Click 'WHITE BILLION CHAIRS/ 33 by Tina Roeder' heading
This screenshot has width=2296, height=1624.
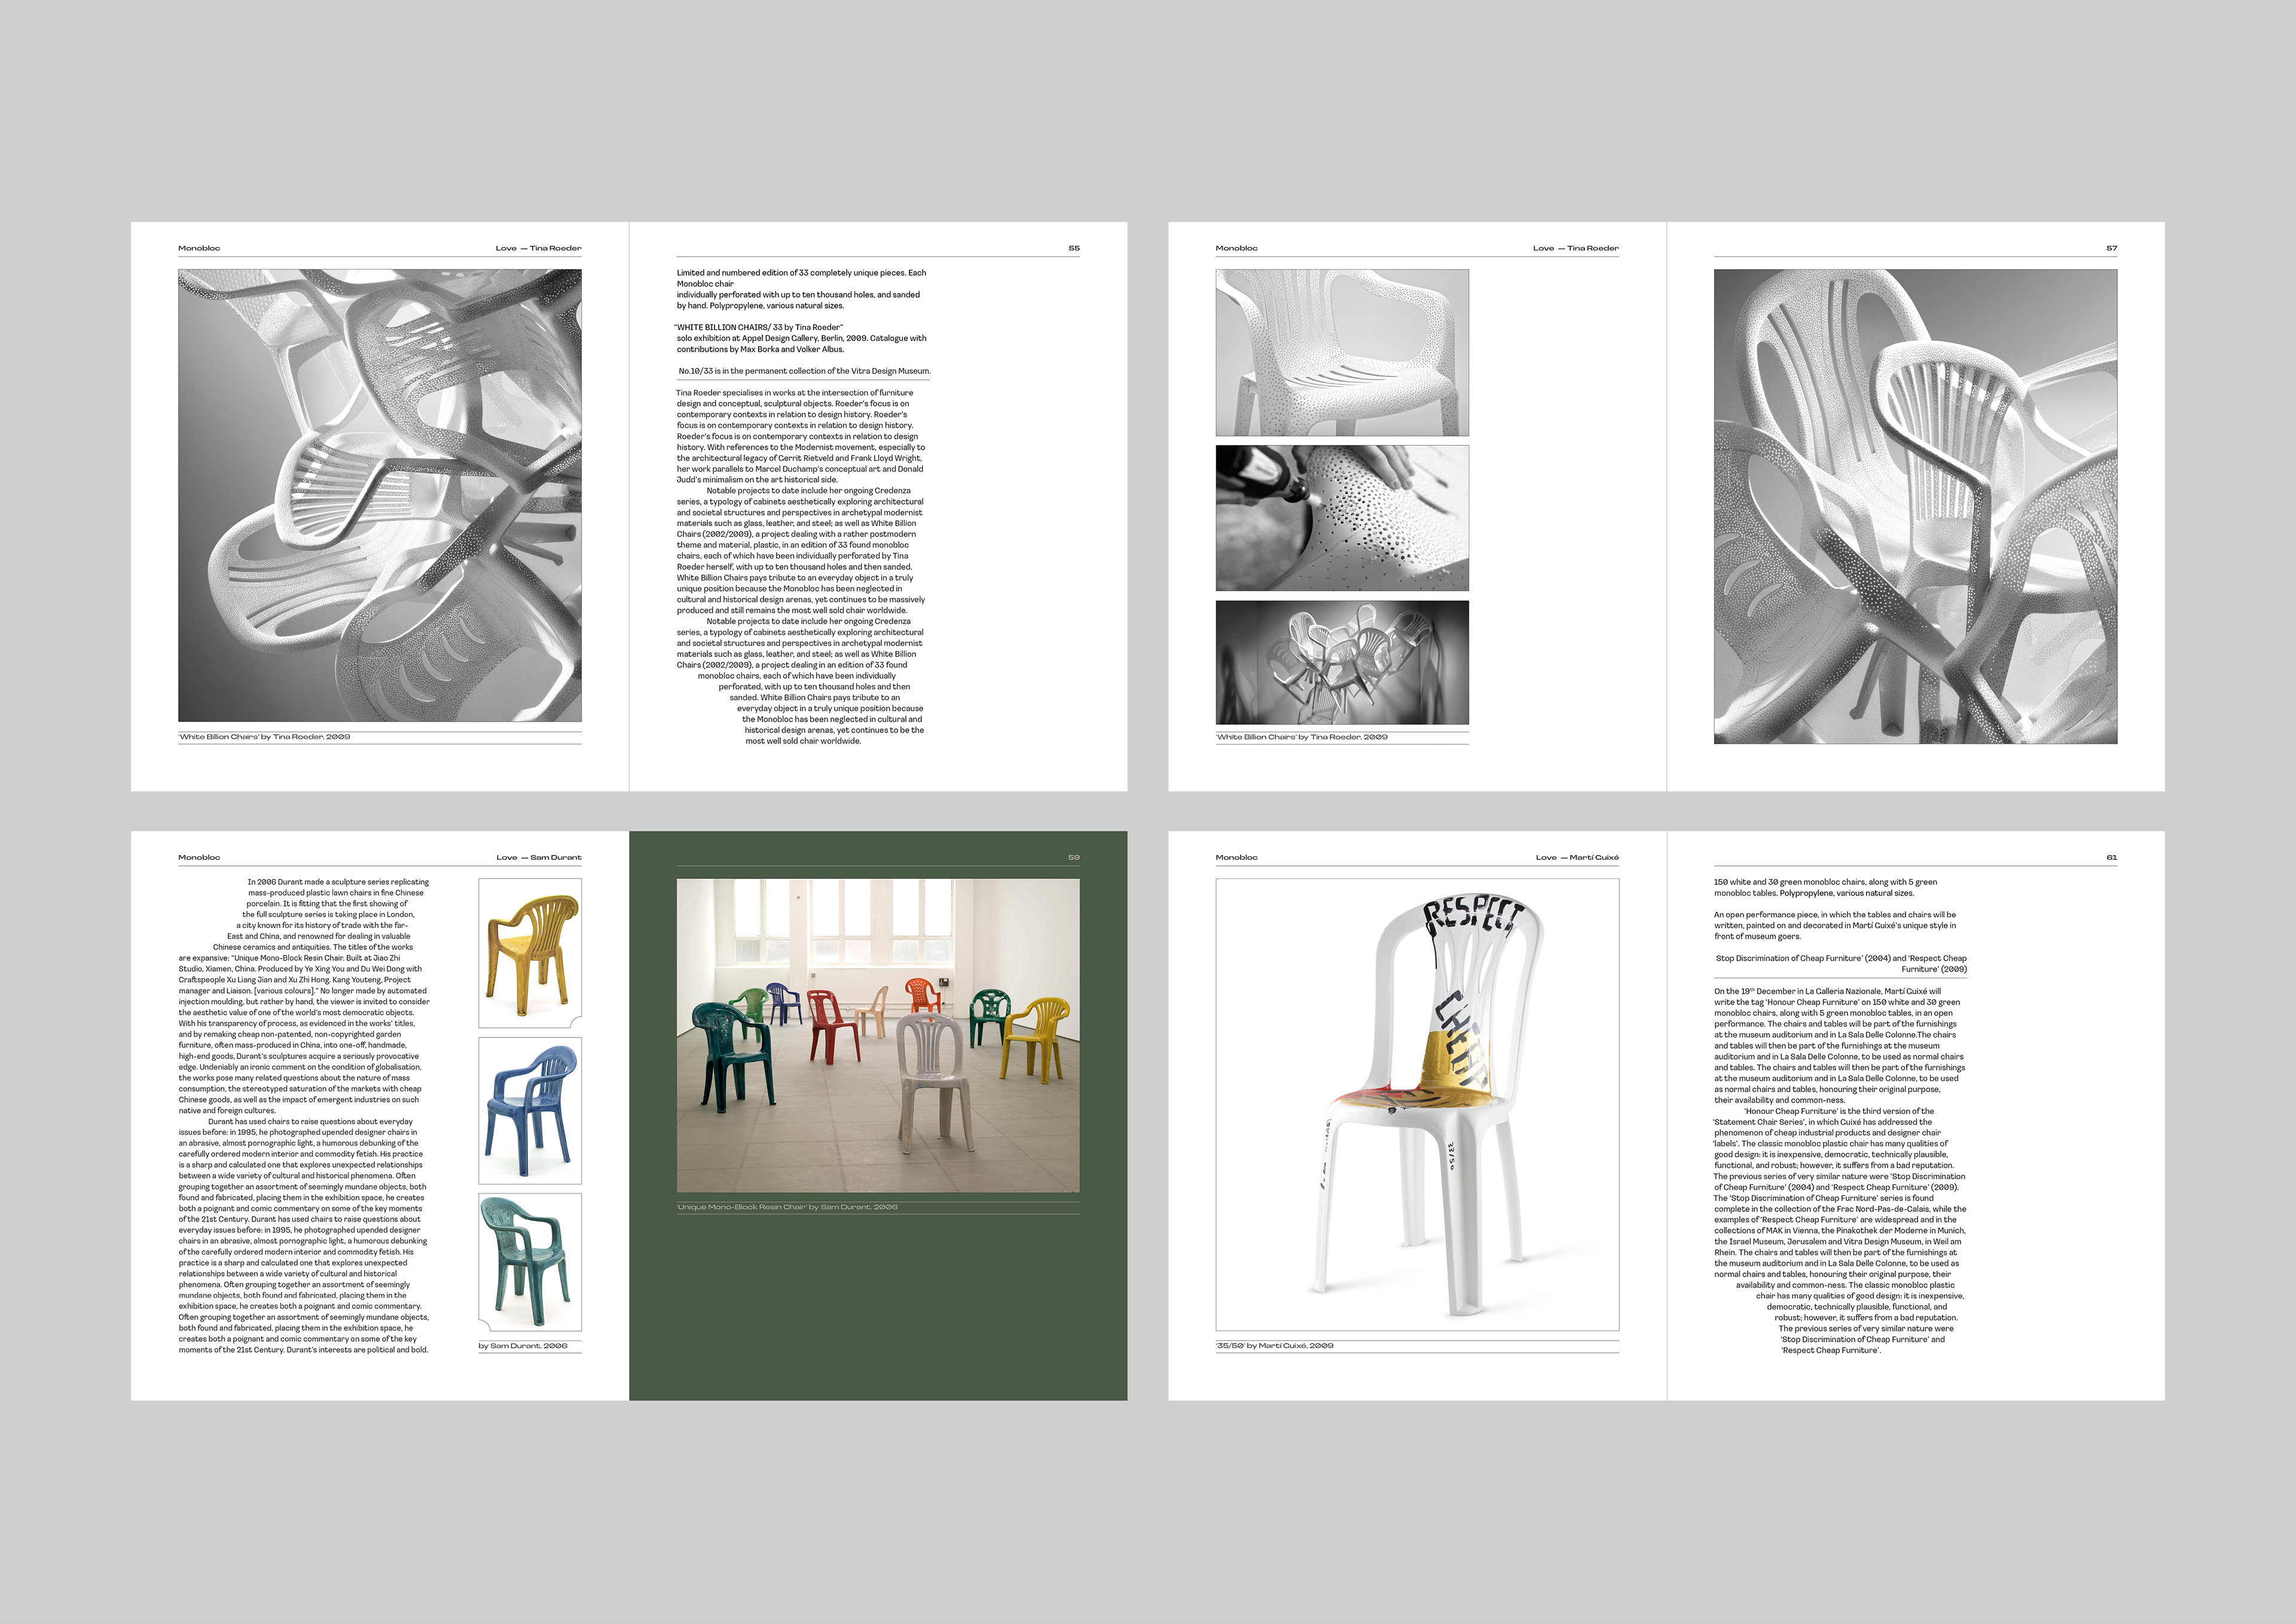pyautogui.click(x=759, y=327)
